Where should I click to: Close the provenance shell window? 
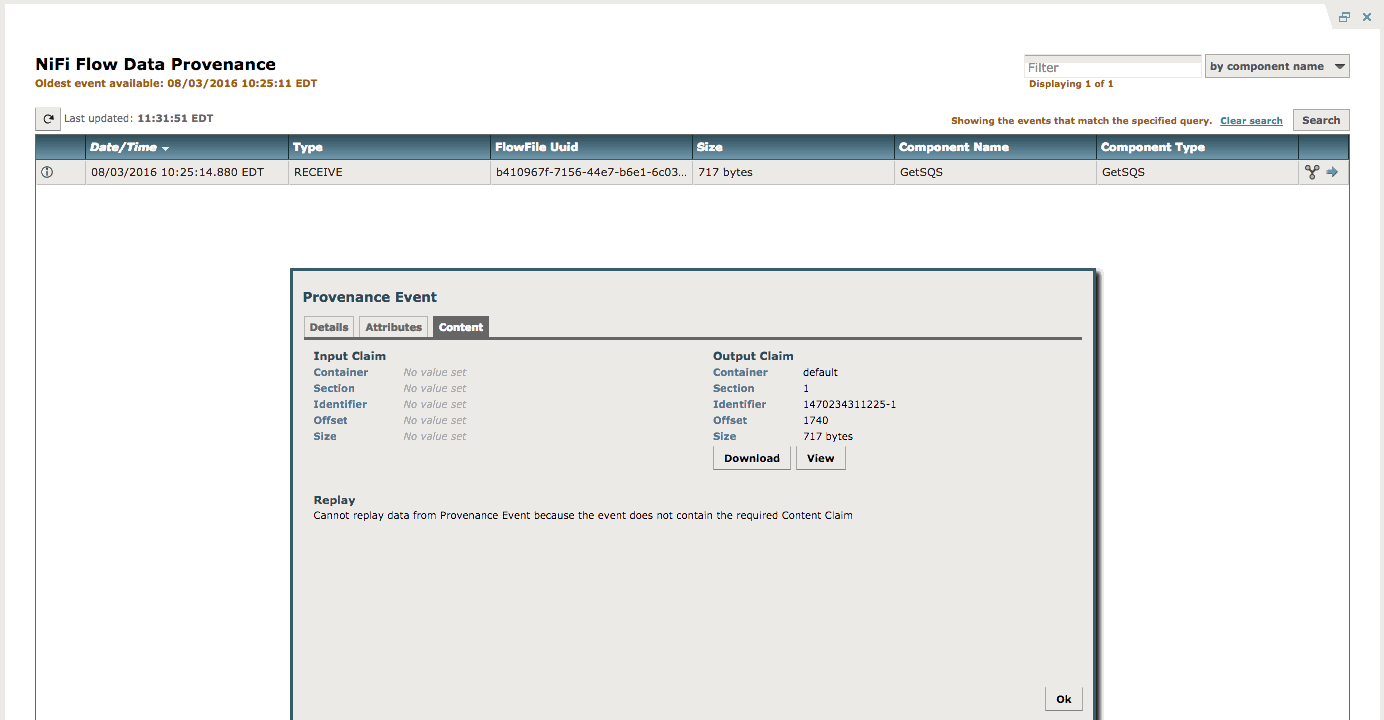[1366, 16]
